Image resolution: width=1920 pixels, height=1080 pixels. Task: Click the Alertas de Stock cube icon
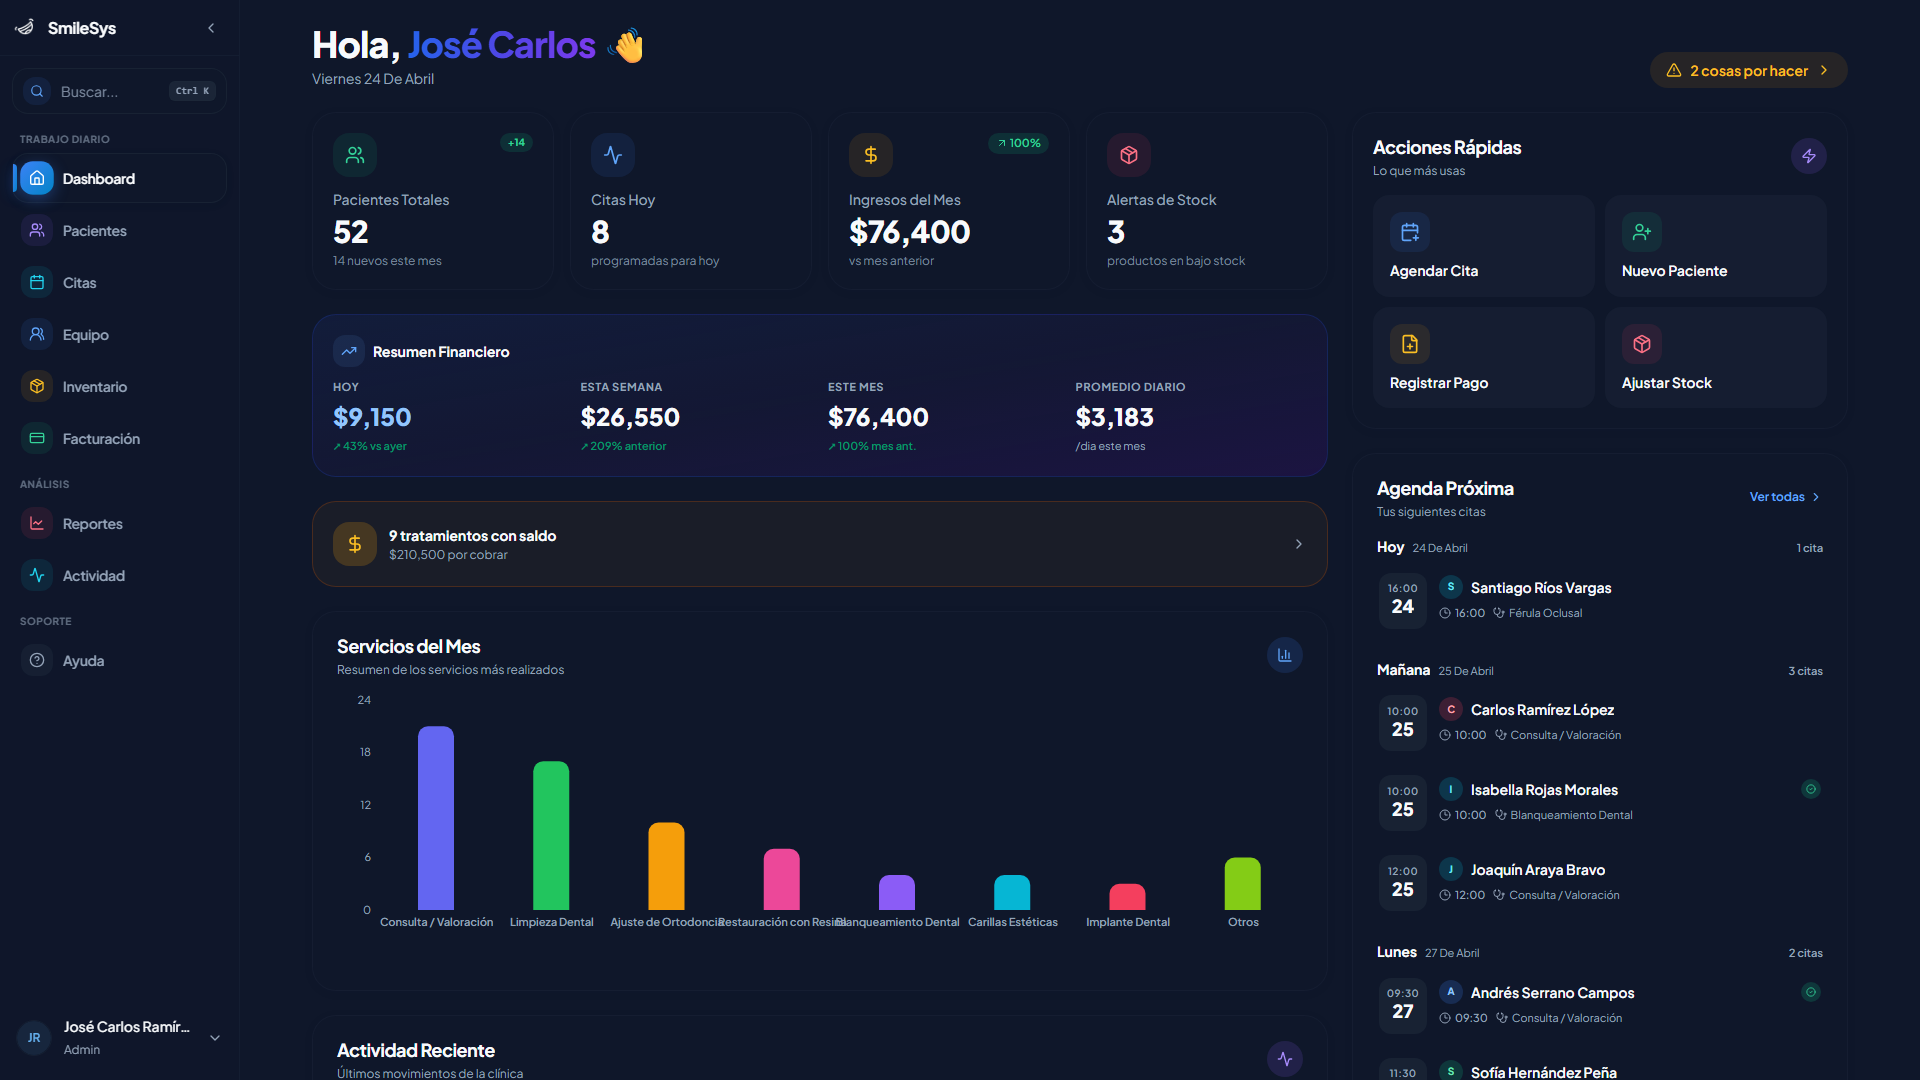tap(1128, 155)
